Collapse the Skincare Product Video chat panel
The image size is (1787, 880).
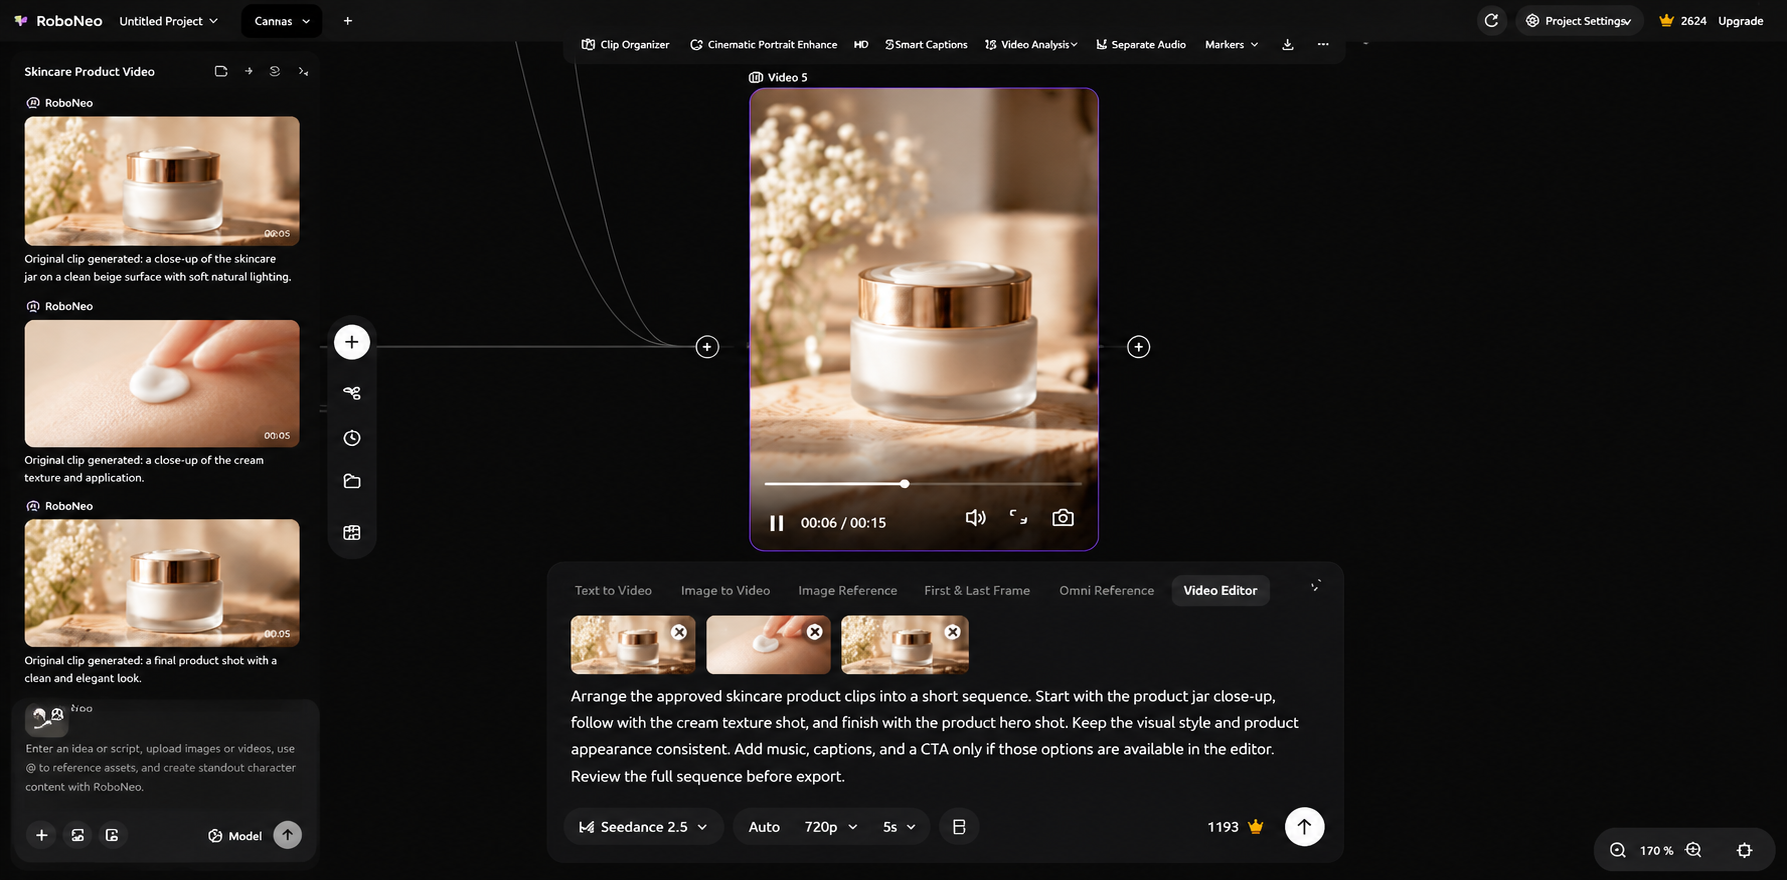pyautogui.click(x=303, y=71)
